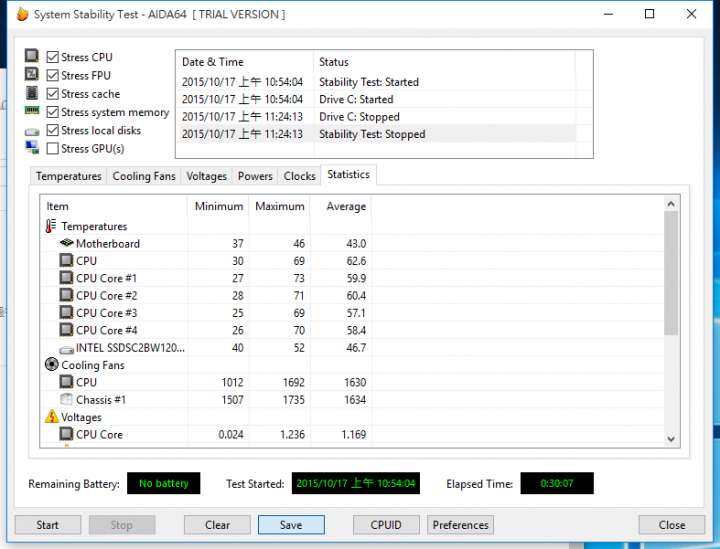Save the stability test results
Viewport: 720px width, 549px height.
click(x=291, y=525)
